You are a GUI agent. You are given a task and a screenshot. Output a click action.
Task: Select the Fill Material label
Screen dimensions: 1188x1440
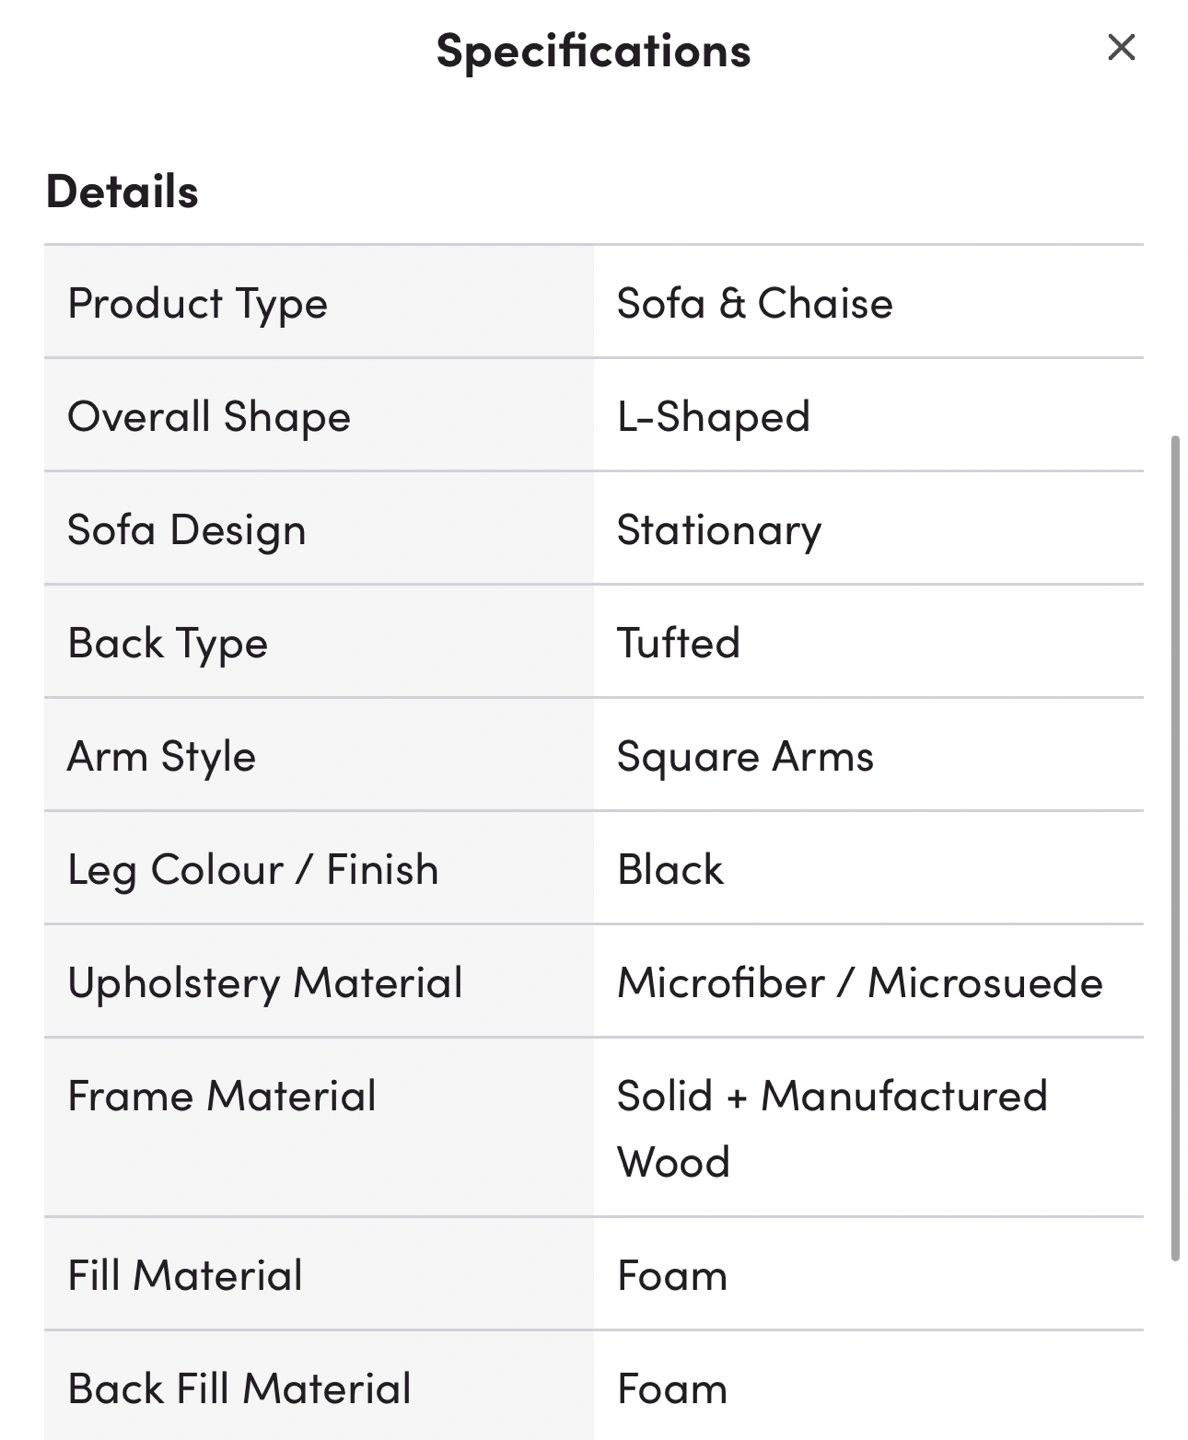click(185, 1275)
